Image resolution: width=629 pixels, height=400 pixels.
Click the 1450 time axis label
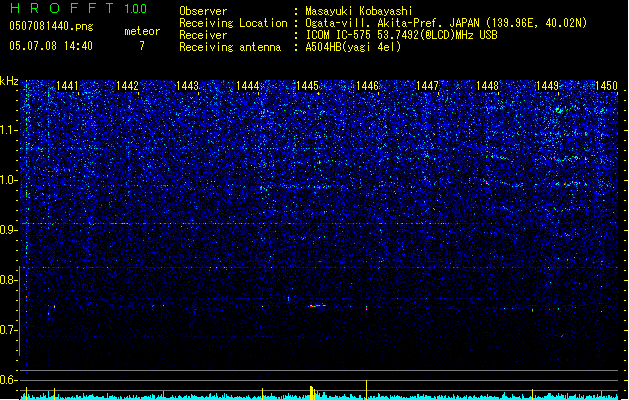pos(607,86)
